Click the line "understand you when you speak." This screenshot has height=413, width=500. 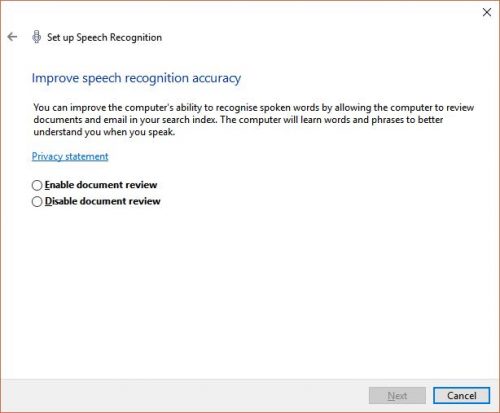[x=104, y=132]
